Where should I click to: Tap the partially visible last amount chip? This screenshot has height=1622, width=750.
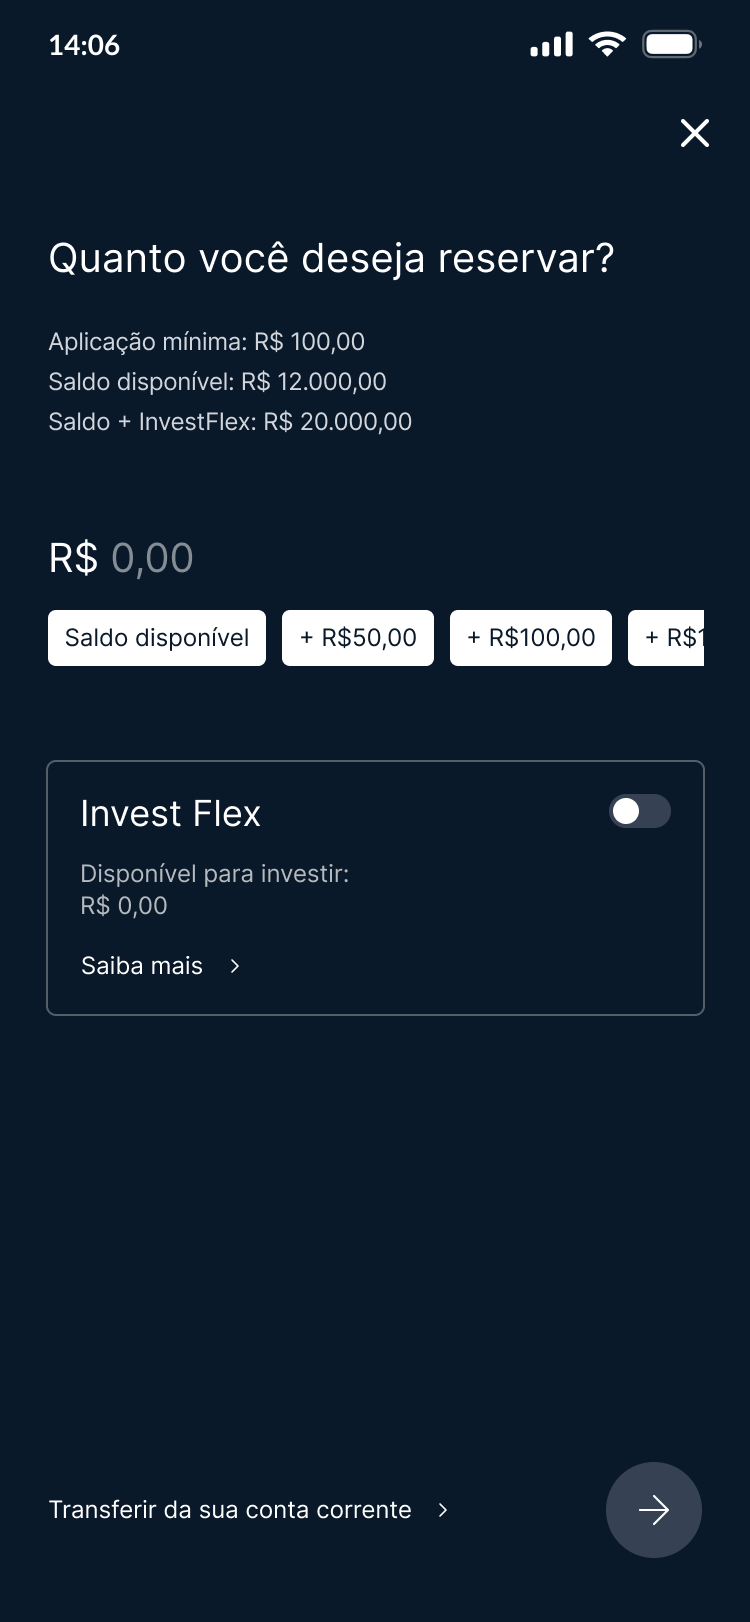668,638
